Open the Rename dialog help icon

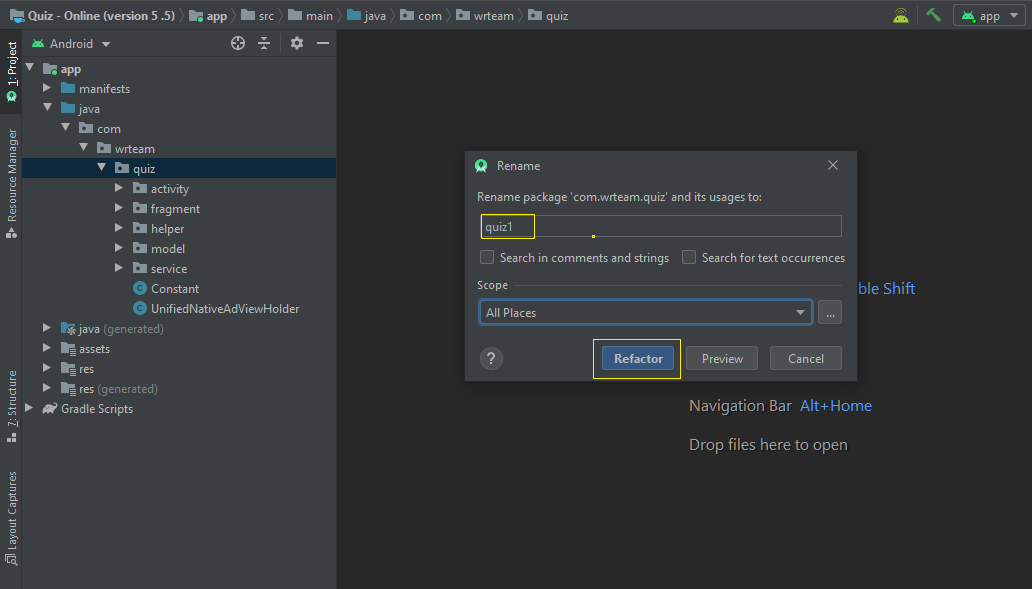(x=491, y=359)
